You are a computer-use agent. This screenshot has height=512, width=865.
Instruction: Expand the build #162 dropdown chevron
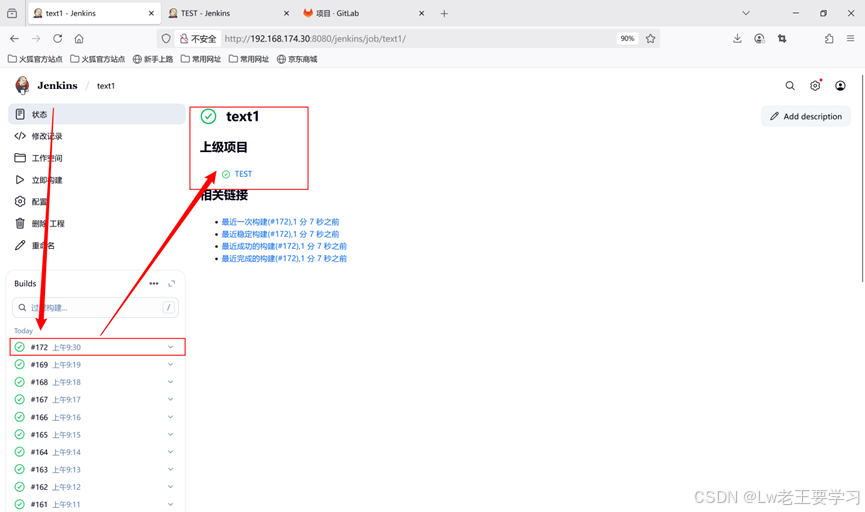tap(170, 487)
